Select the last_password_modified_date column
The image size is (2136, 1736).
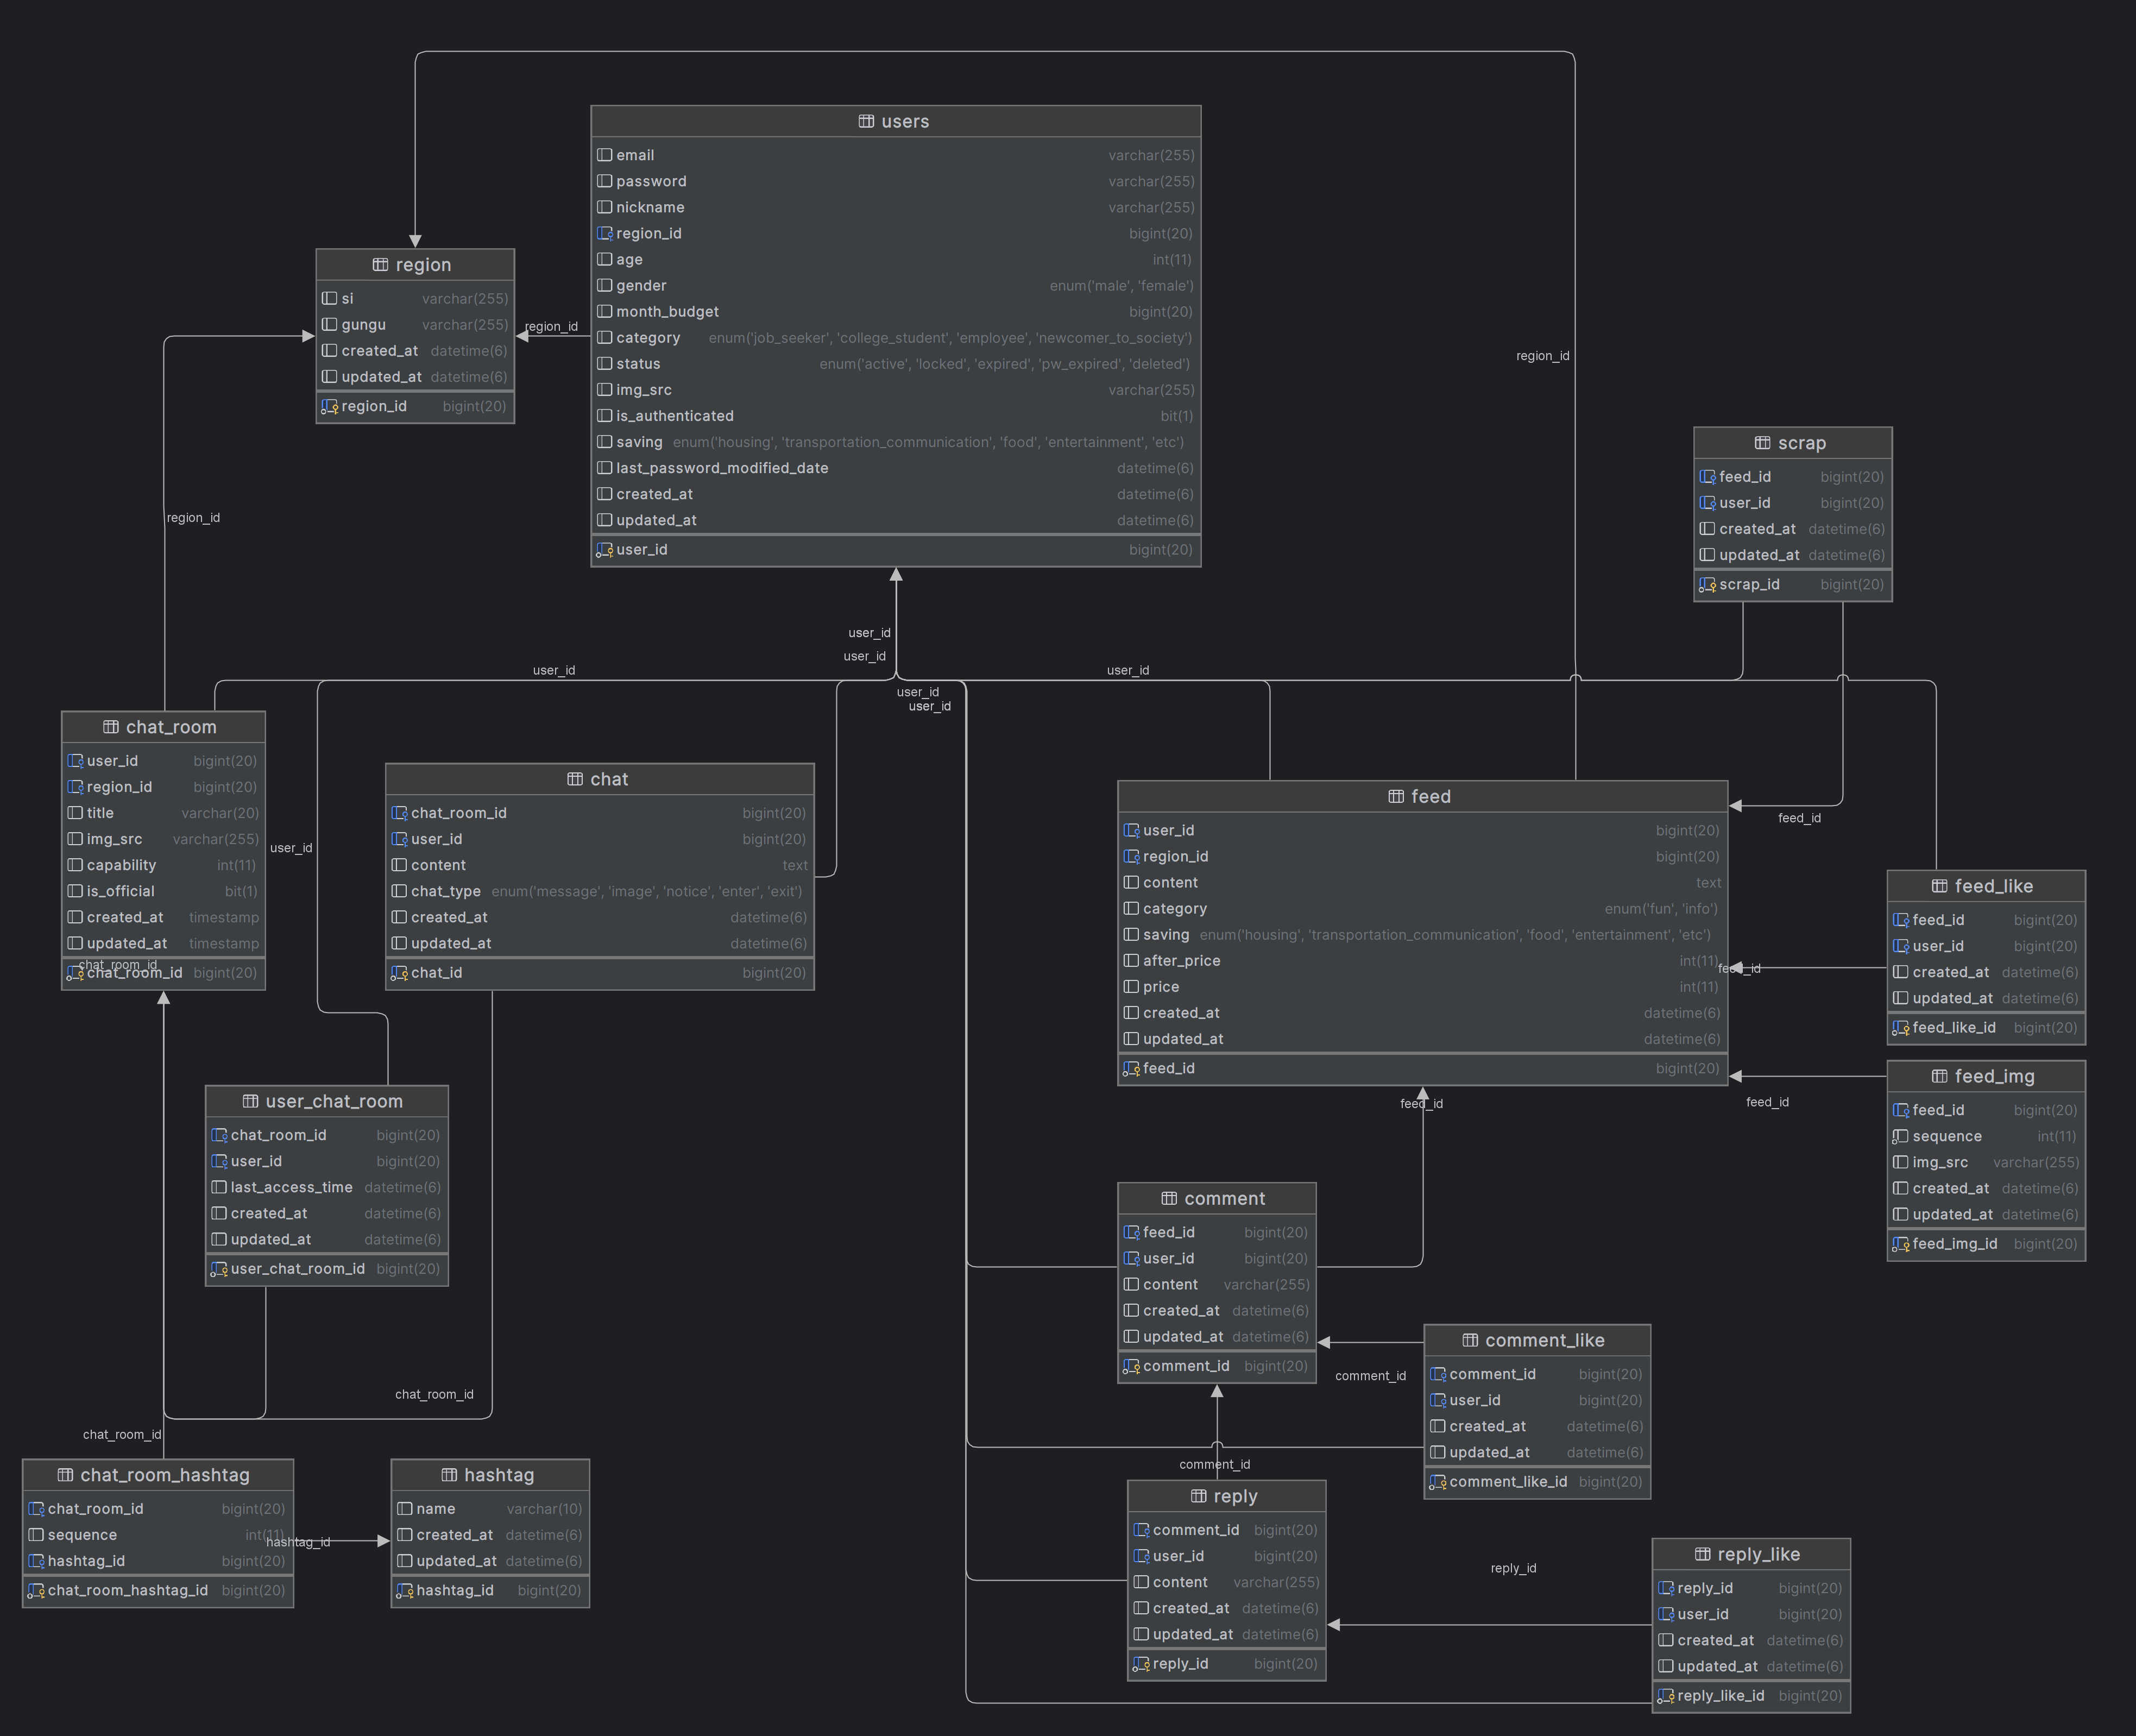pos(896,468)
